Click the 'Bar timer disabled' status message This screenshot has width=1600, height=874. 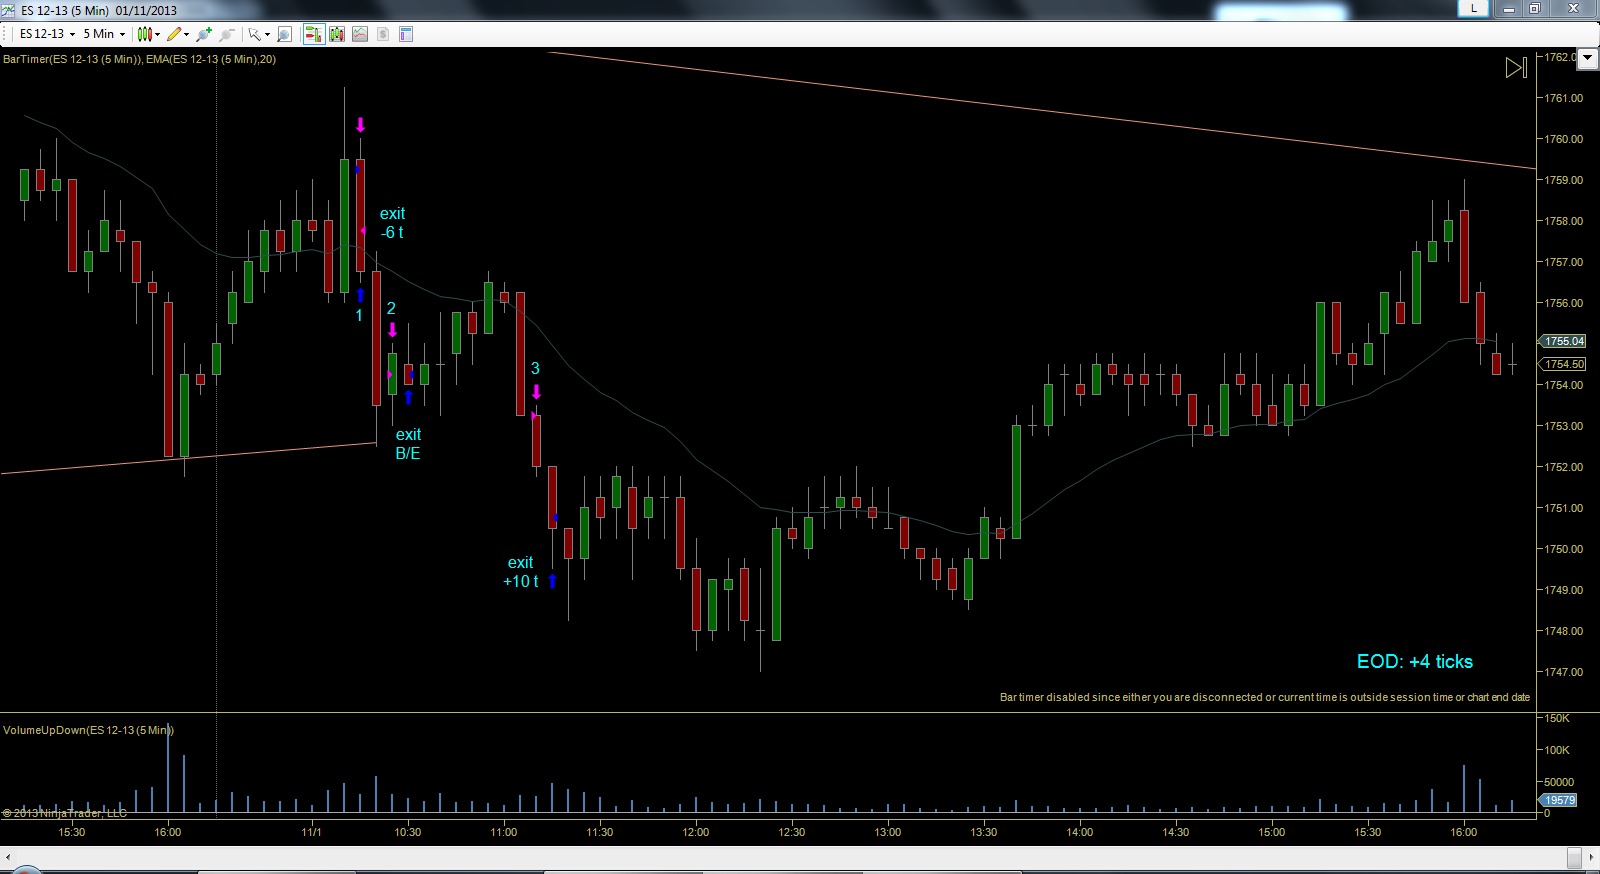pos(1265,697)
